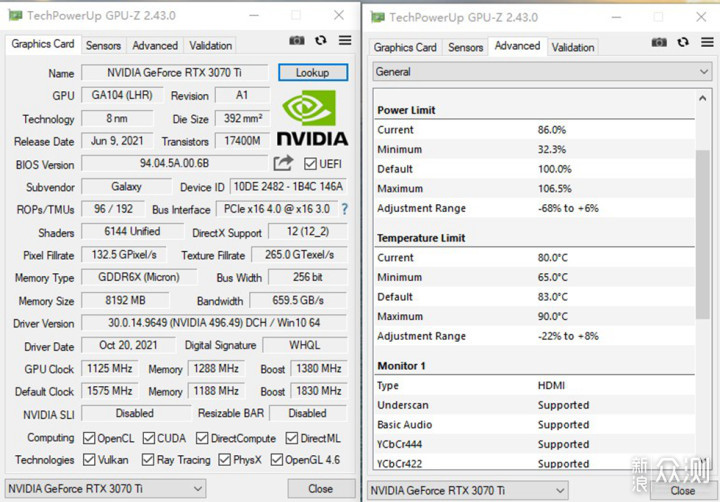This screenshot has height=502, width=720.
Task: Click the scroll-up arrow in the Advanced list
Action: [x=703, y=98]
